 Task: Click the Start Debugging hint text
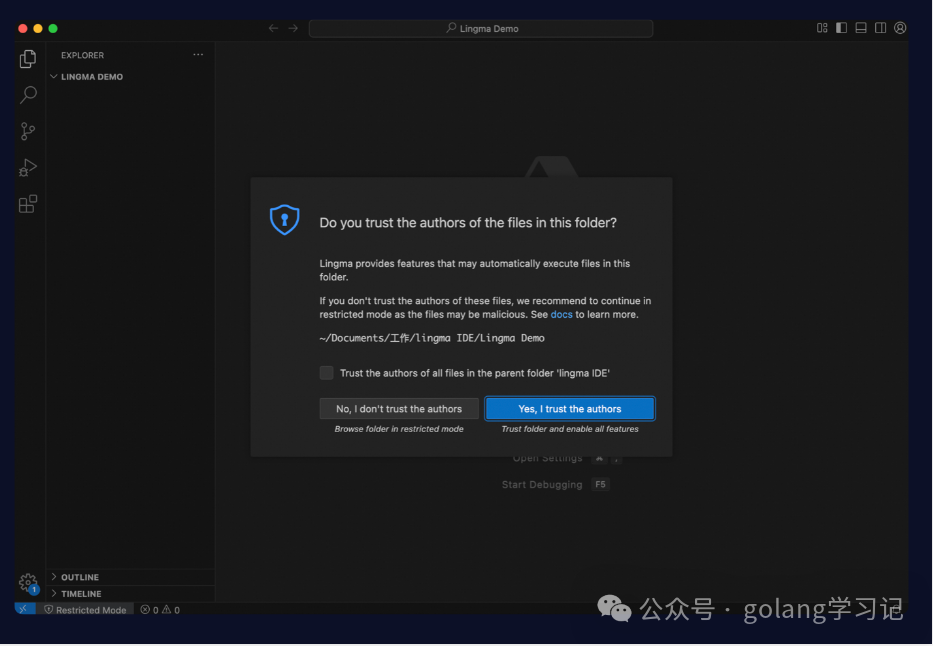click(541, 485)
